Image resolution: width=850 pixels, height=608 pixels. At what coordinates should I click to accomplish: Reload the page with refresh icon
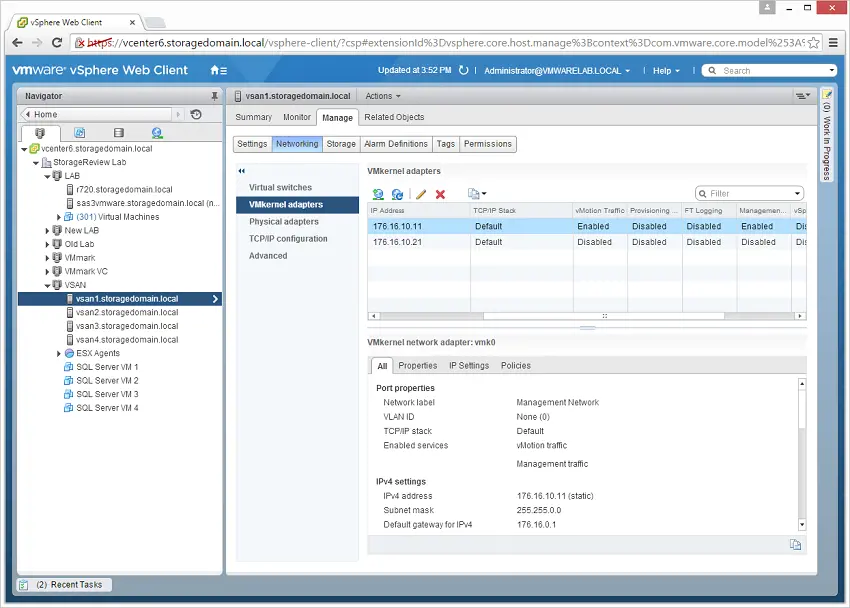pyautogui.click(x=56, y=43)
